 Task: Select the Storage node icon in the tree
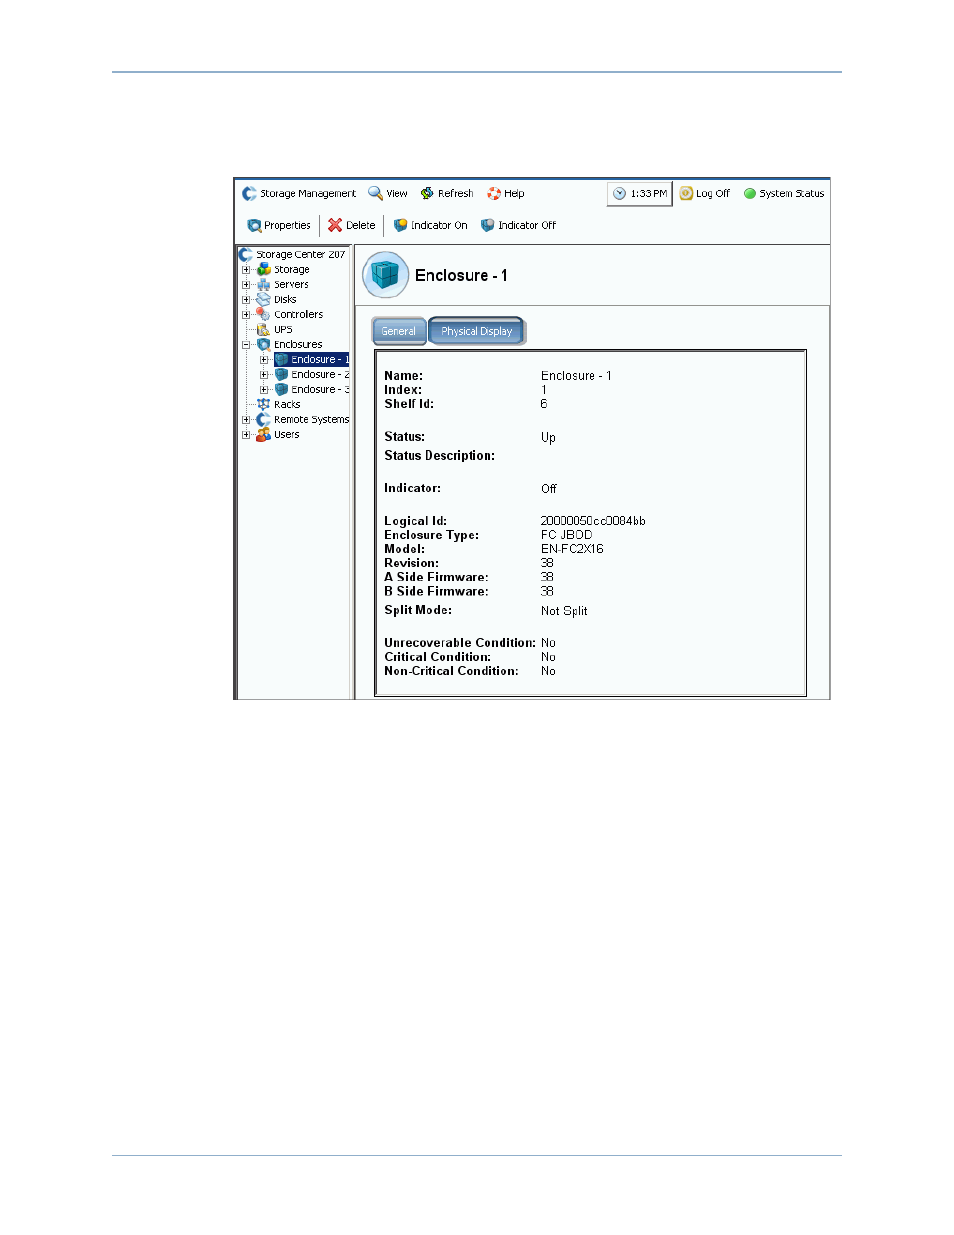[x=264, y=270]
